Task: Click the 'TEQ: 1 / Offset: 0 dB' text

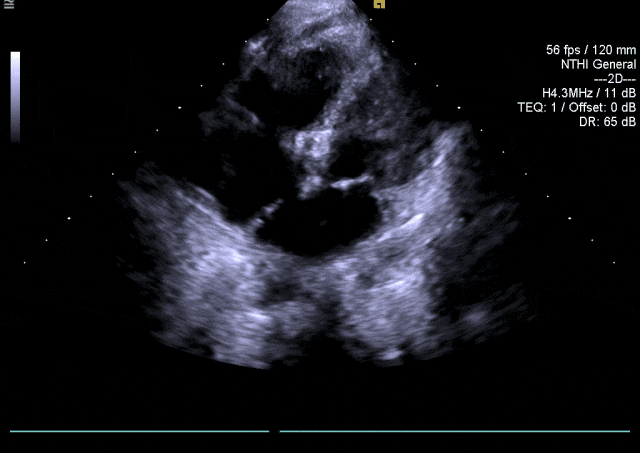Action: coord(576,107)
